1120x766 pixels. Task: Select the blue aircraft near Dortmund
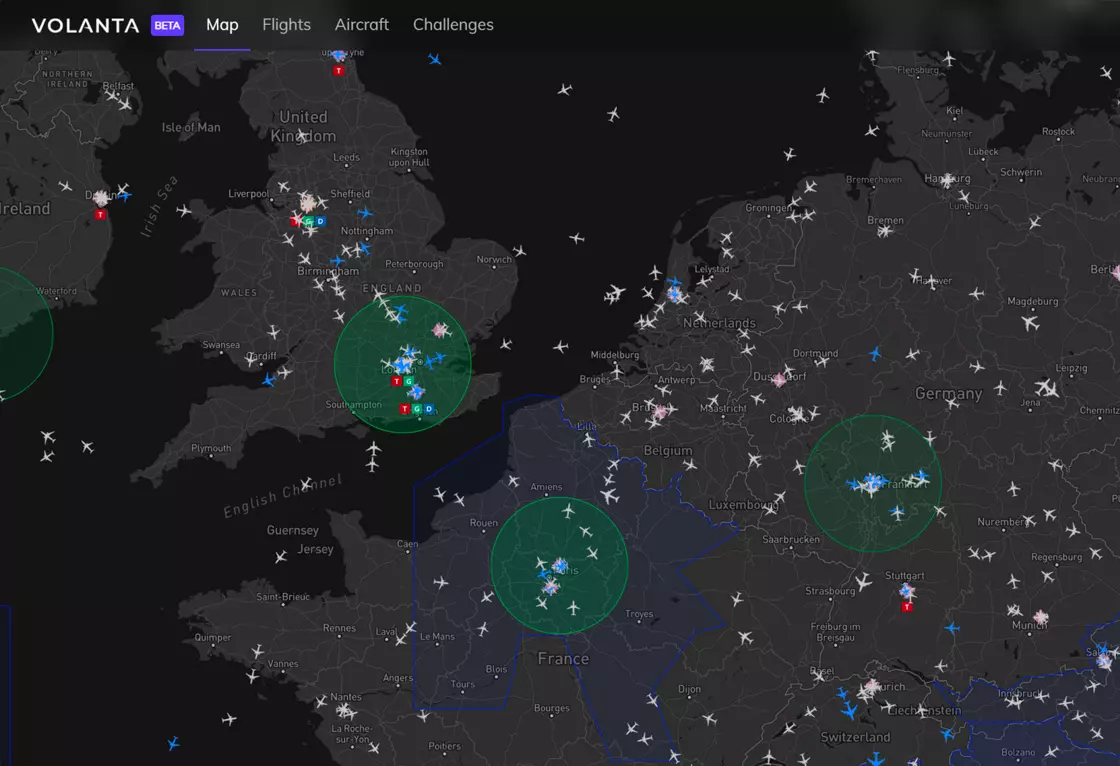coord(875,354)
